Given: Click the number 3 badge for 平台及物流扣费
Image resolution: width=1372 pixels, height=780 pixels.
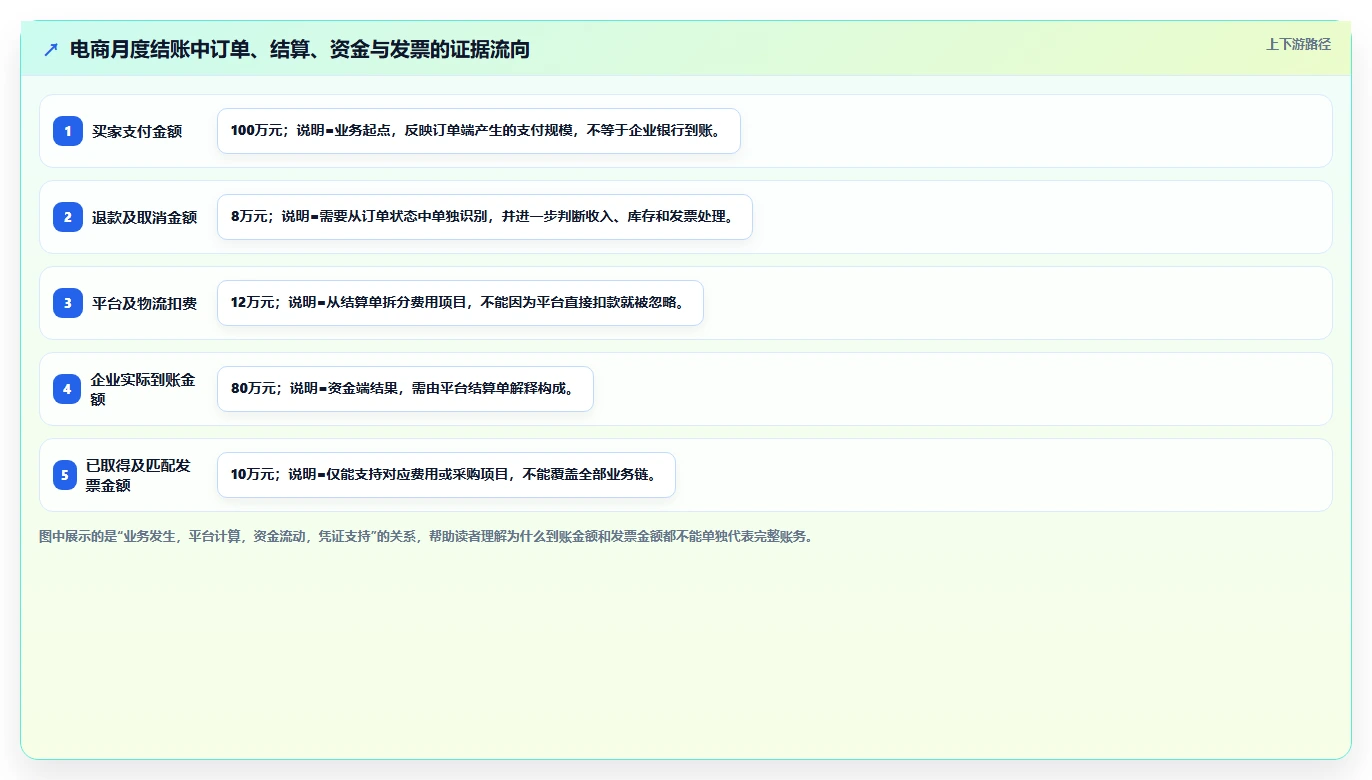Looking at the screenshot, I should point(68,303).
